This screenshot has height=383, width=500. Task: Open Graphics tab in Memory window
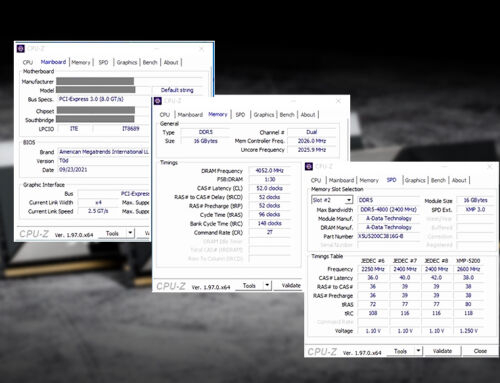264,115
